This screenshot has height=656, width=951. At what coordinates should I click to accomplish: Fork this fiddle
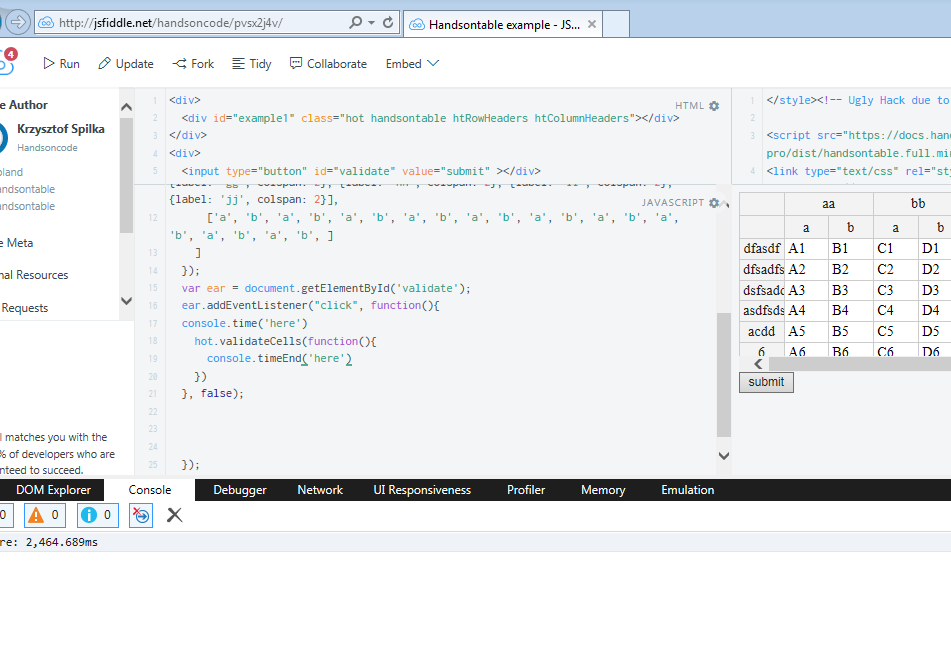click(193, 64)
